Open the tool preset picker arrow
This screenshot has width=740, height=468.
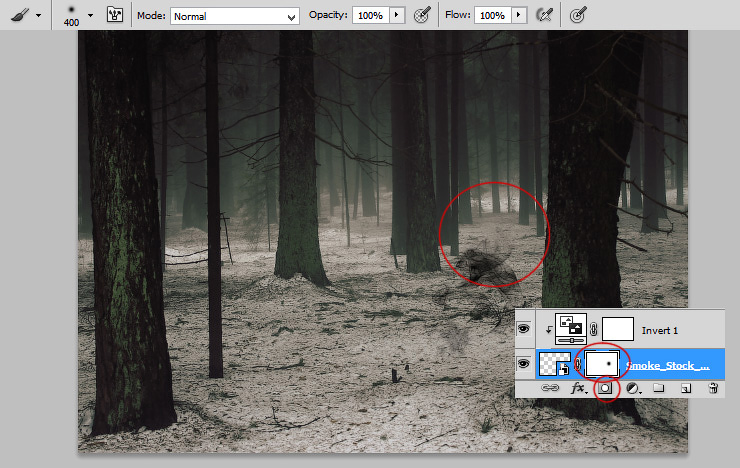click(x=38, y=16)
